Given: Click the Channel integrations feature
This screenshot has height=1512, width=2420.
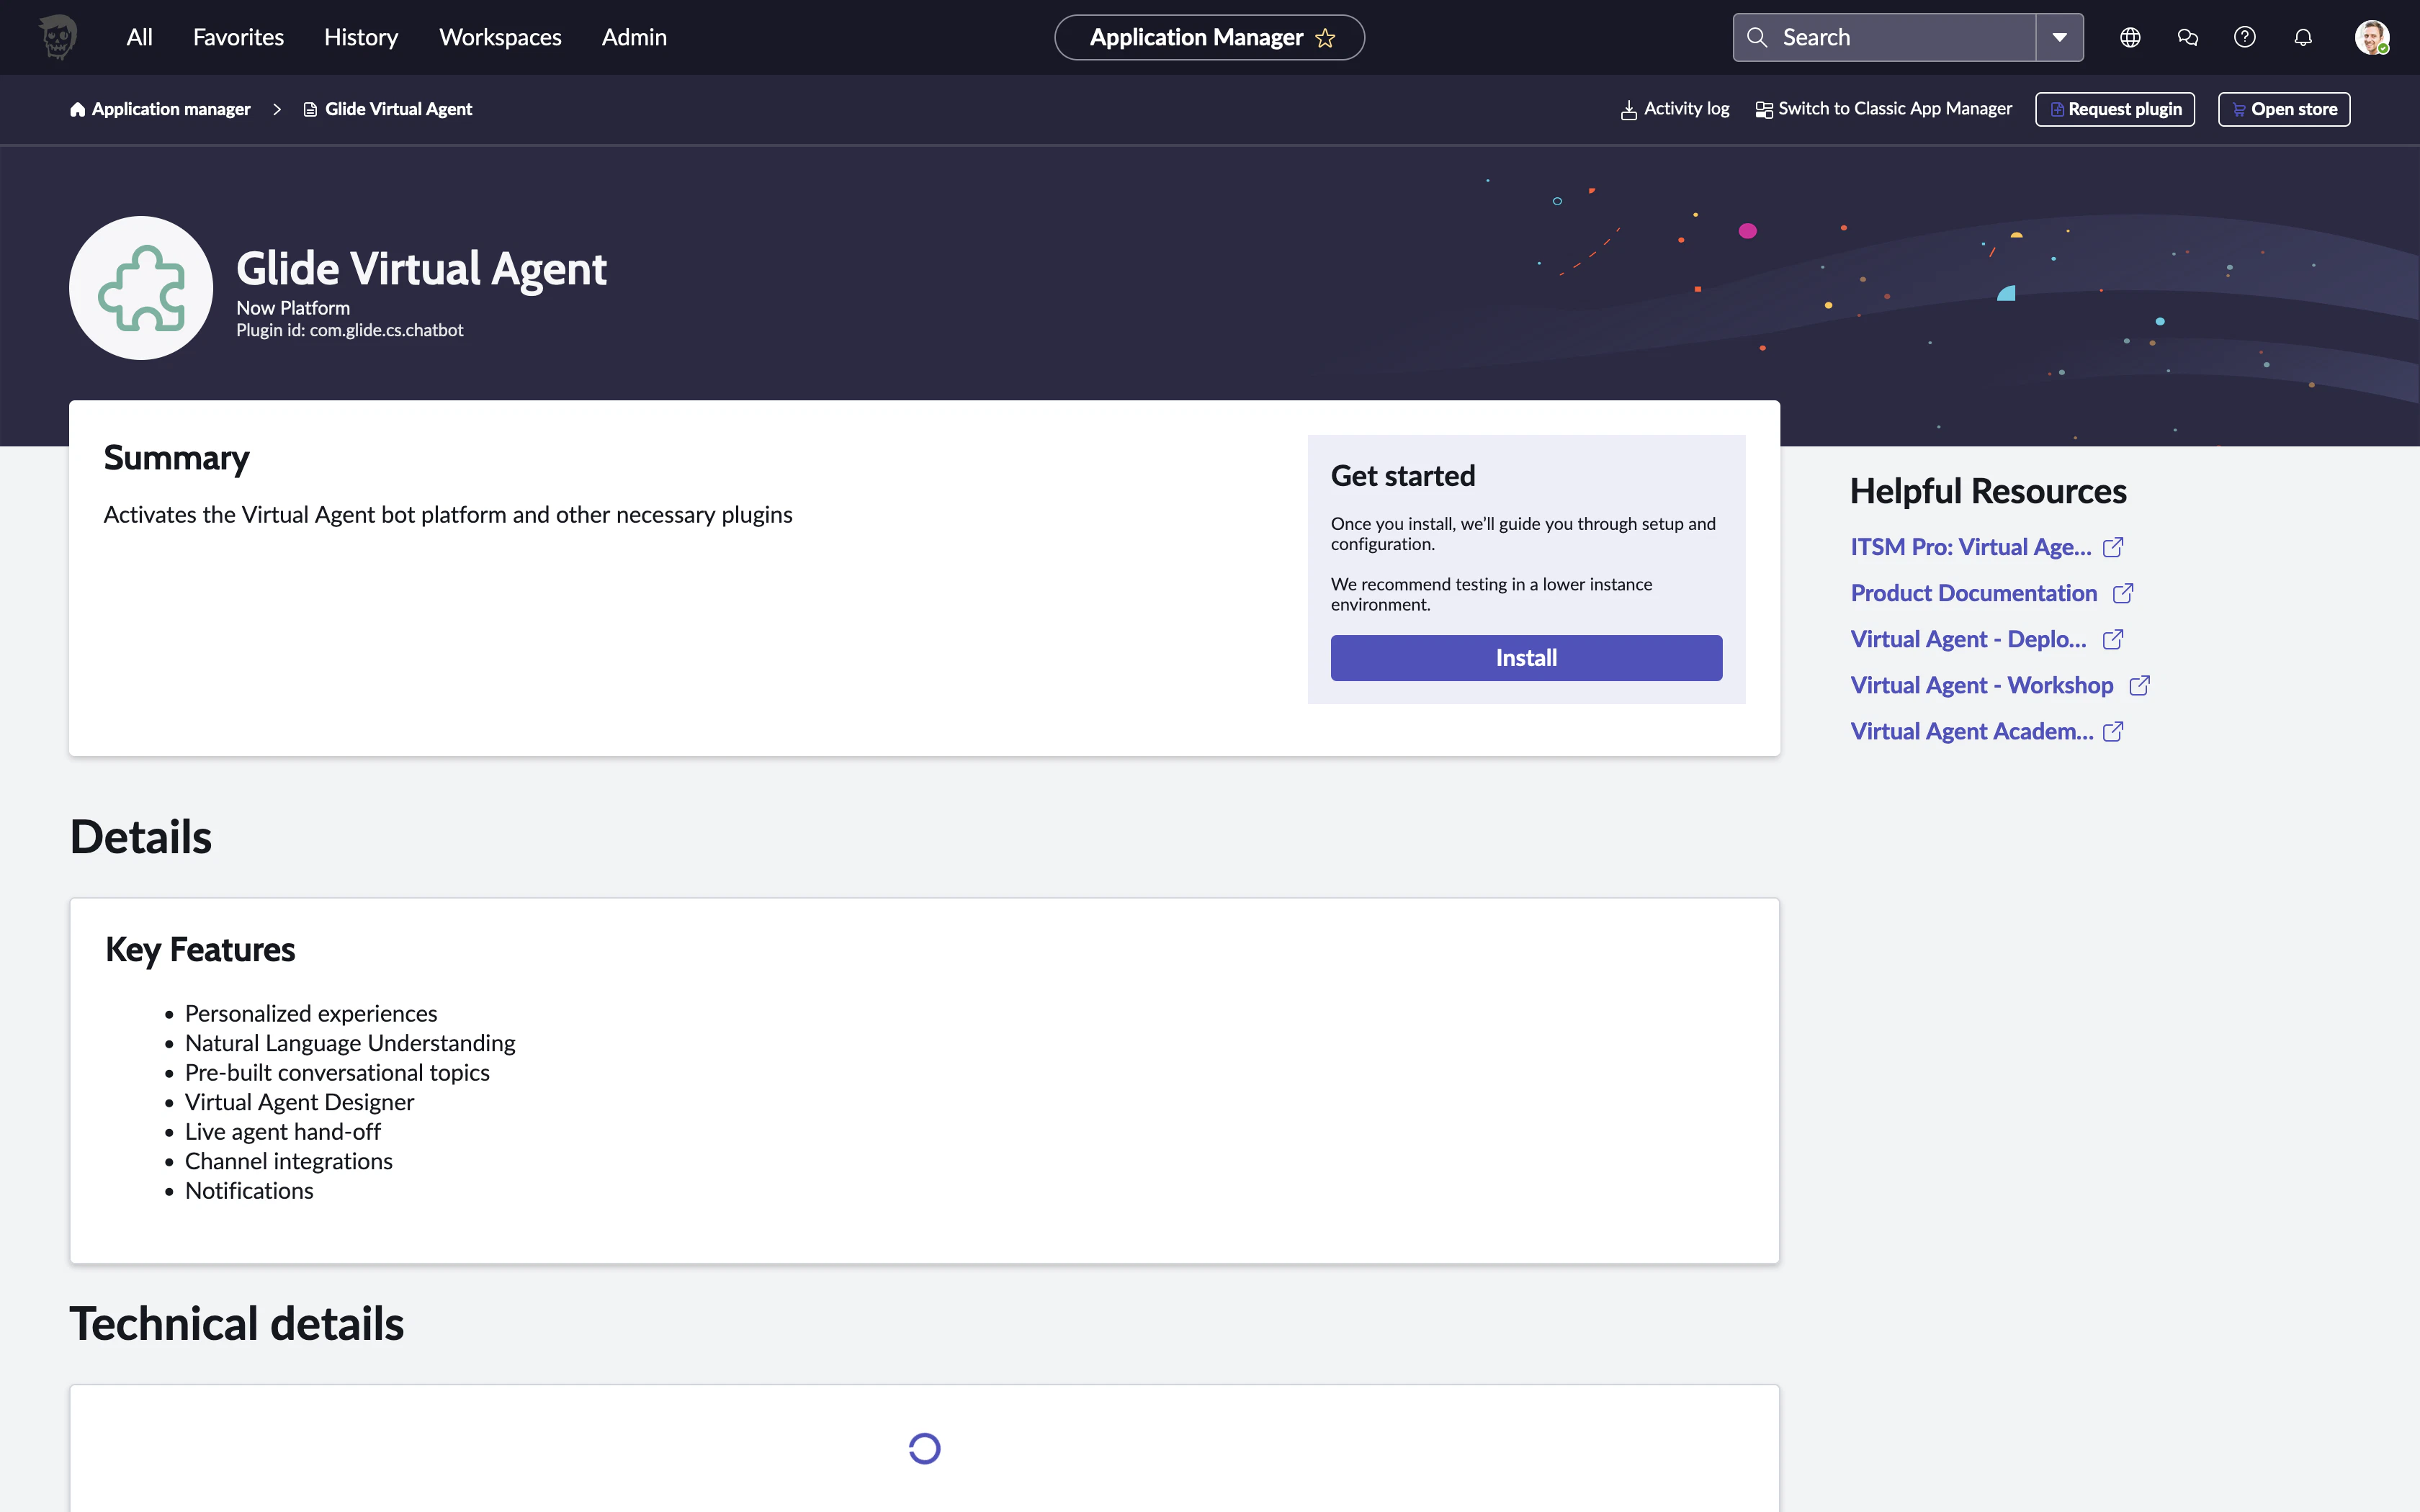Looking at the screenshot, I should [x=289, y=1161].
